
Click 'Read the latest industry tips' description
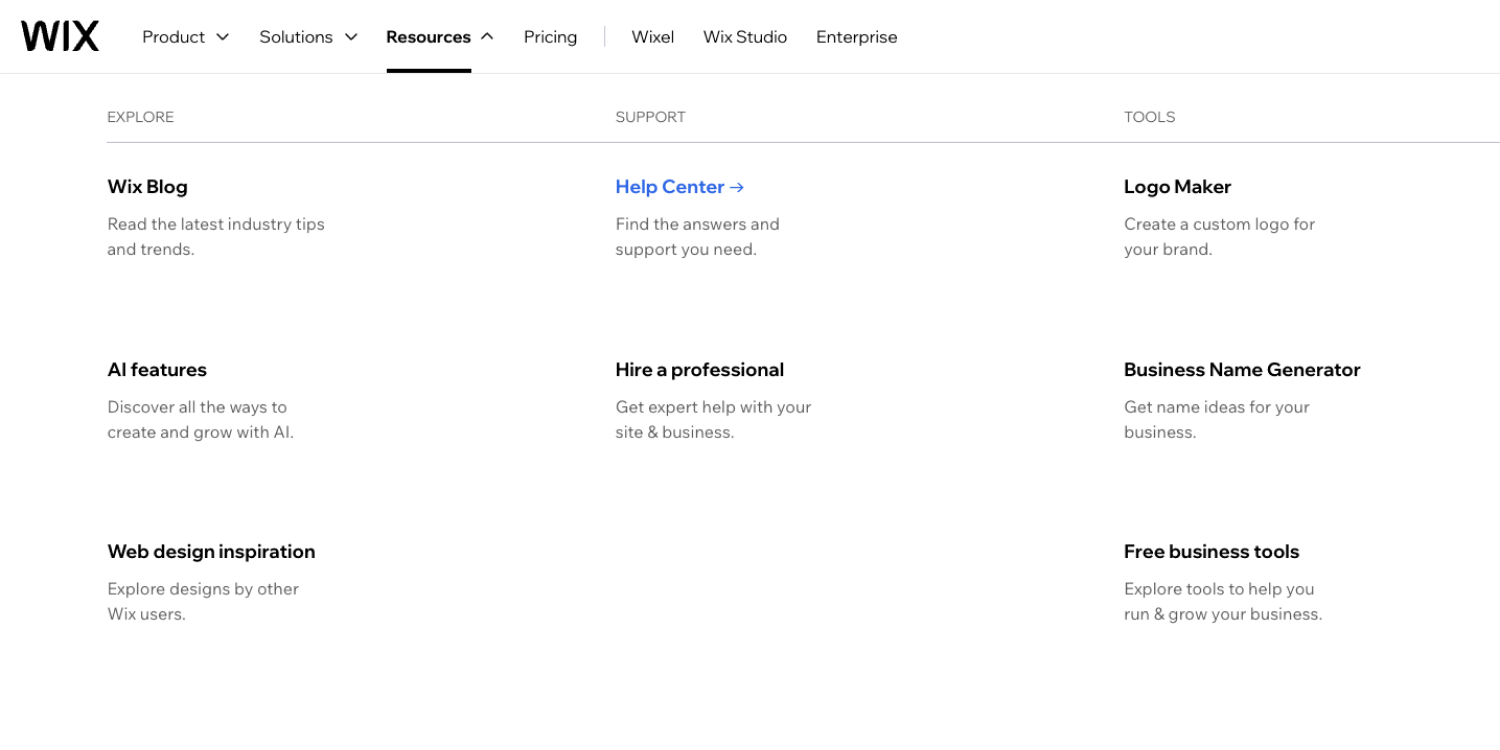tap(216, 224)
